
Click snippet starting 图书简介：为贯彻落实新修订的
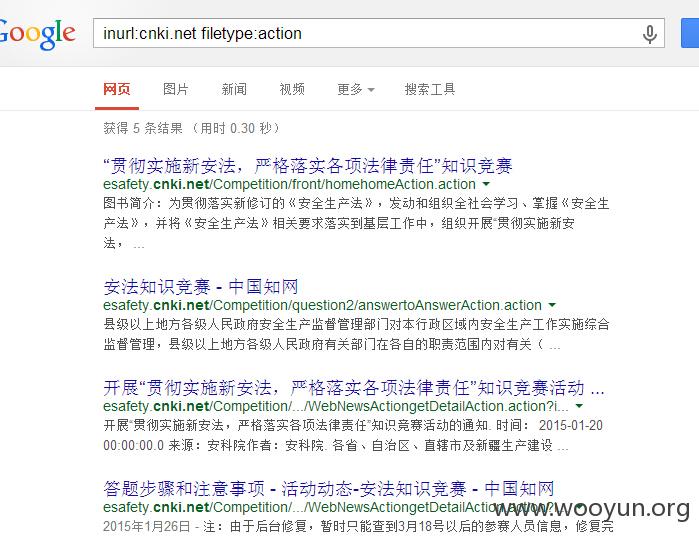coord(356,223)
